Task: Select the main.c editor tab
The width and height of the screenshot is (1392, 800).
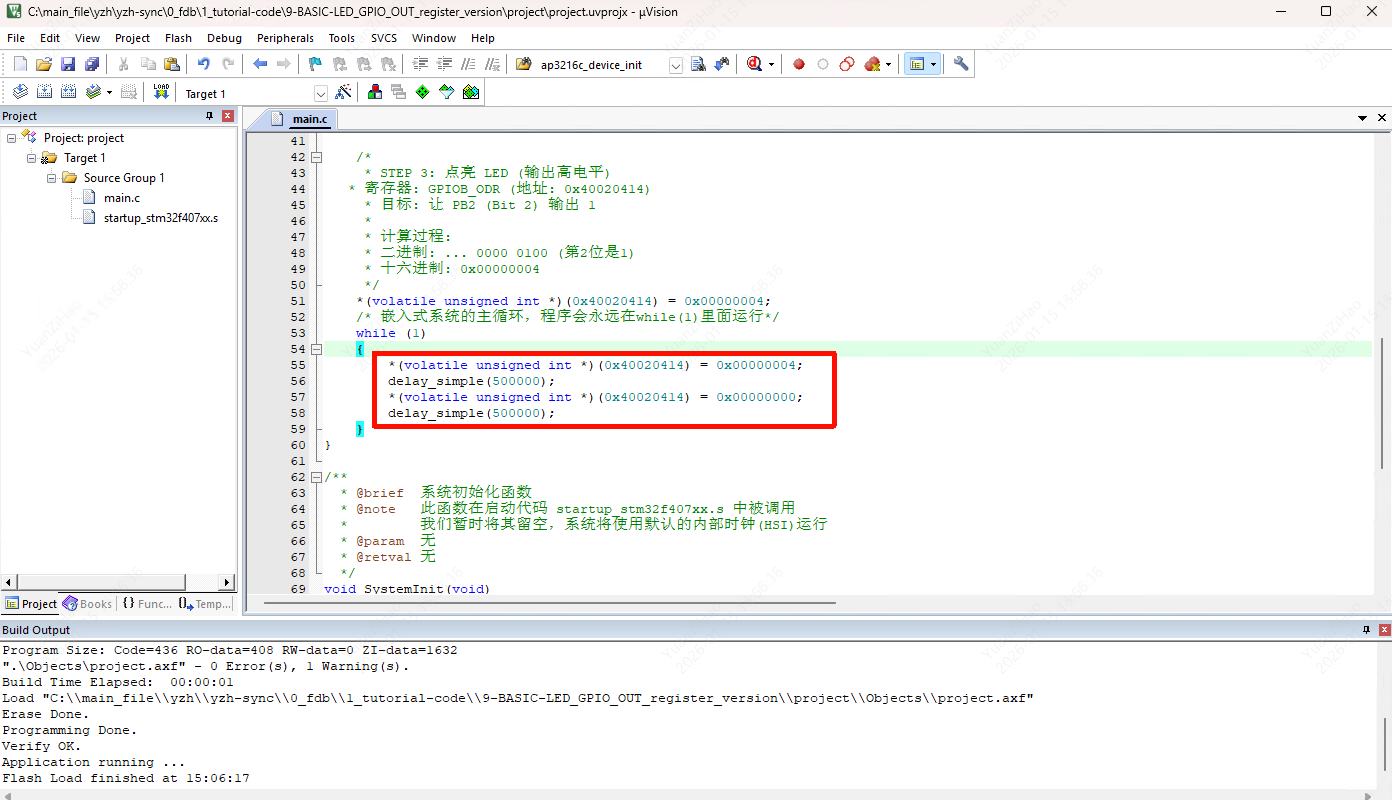Action: (x=308, y=119)
